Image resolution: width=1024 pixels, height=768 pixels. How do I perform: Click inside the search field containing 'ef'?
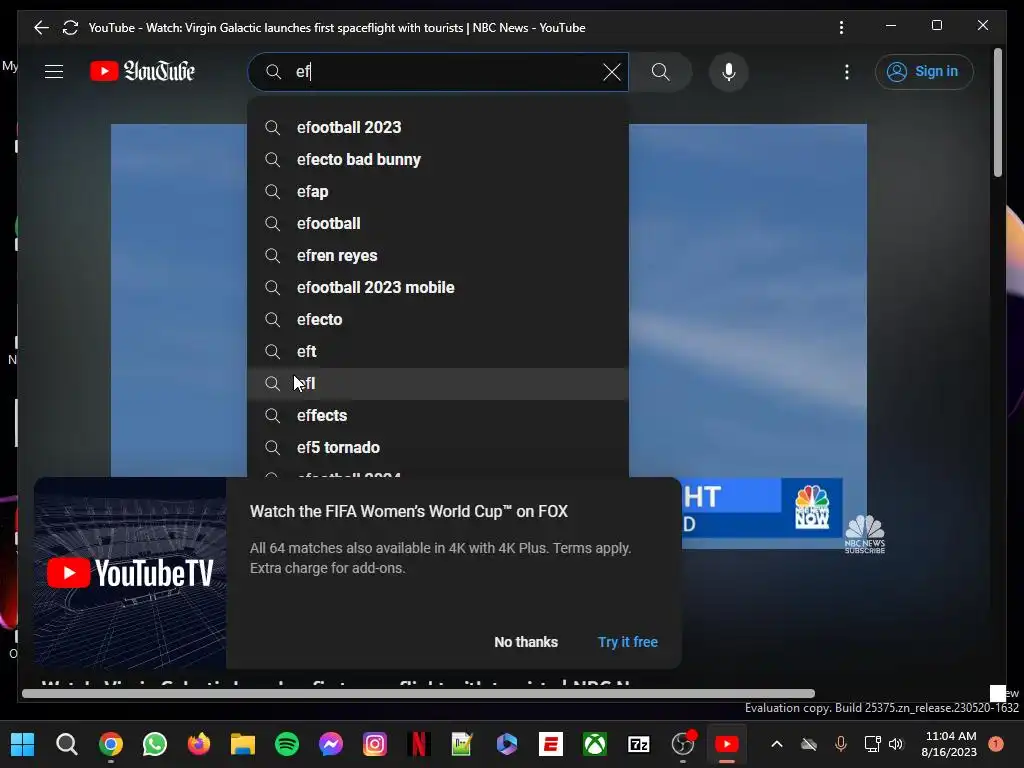(438, 72)
